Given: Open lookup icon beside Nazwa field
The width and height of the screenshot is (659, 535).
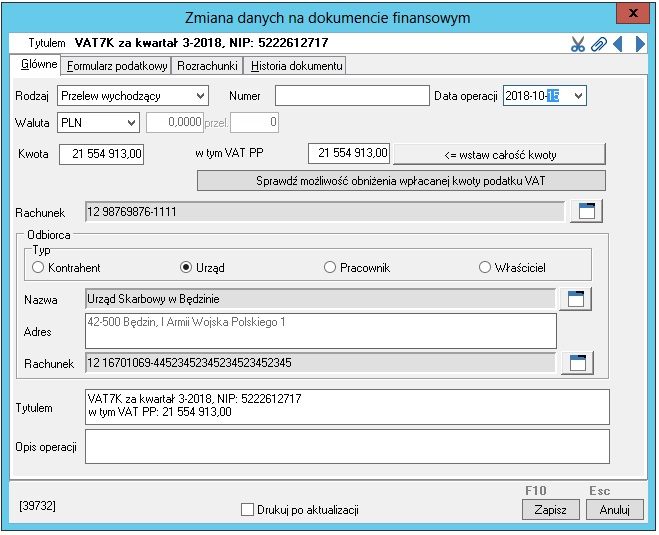Looking at the screenshot, I should [x=576, y=299].
